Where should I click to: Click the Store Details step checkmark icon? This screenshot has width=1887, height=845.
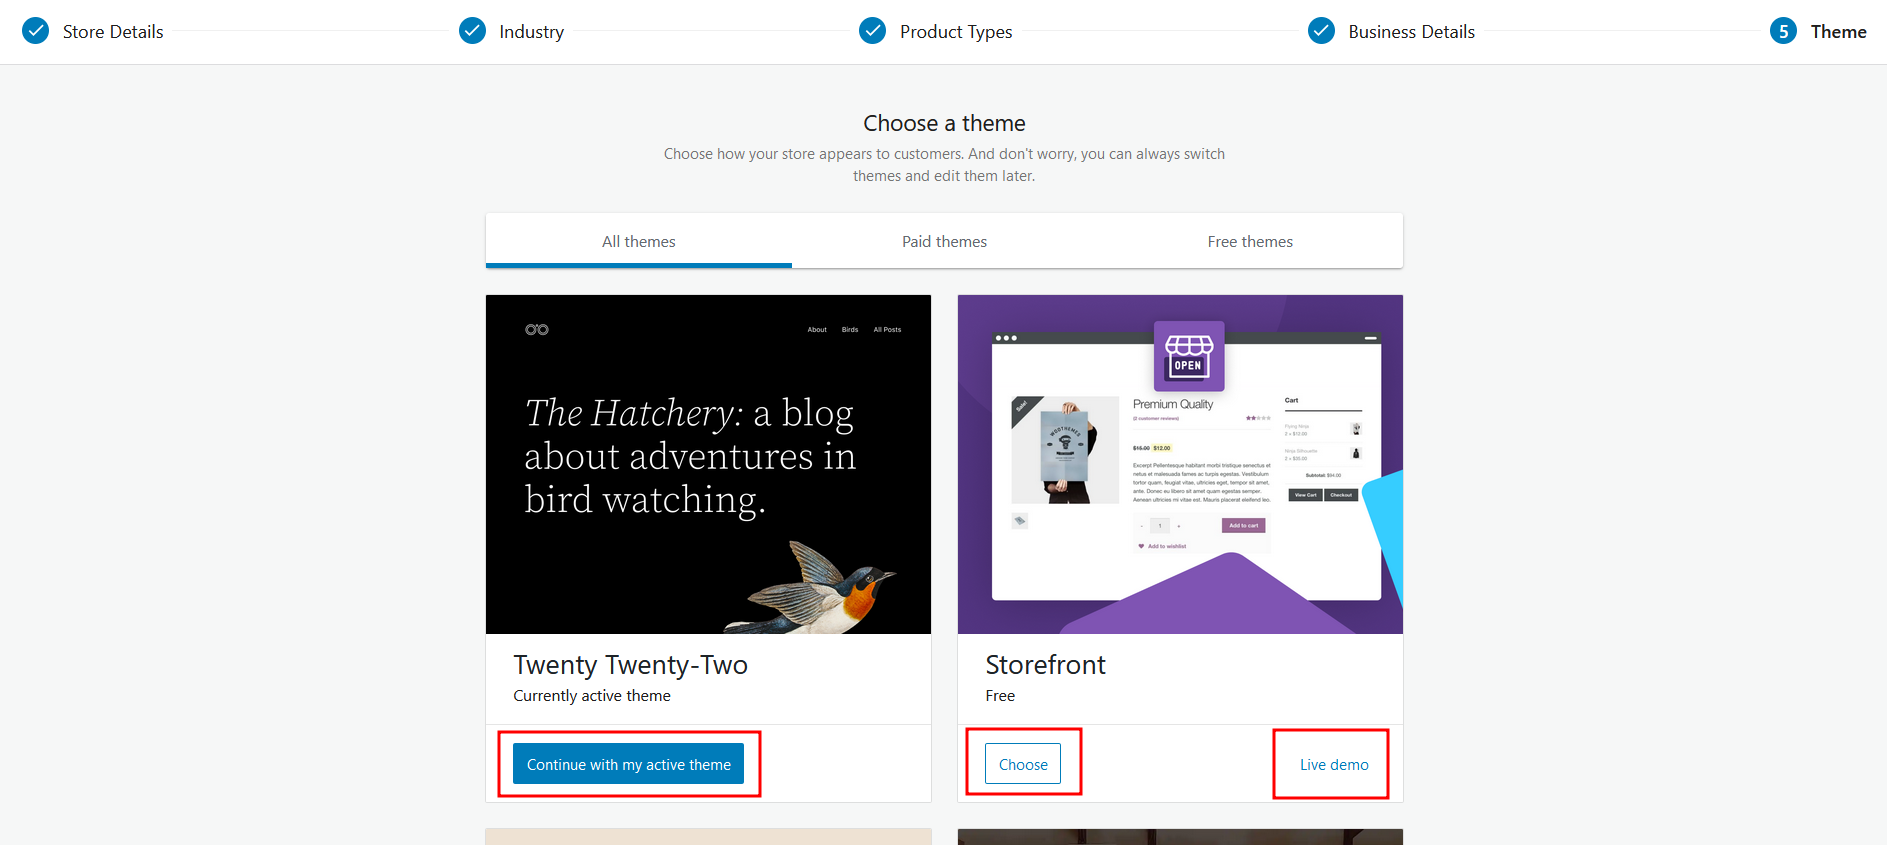36,31
